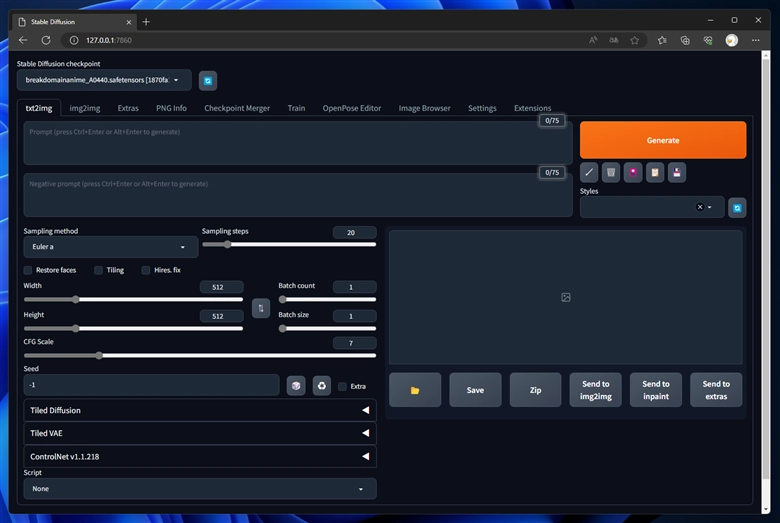
Task: Click the Batch size slider handle
Action: [x=283, y=328]
